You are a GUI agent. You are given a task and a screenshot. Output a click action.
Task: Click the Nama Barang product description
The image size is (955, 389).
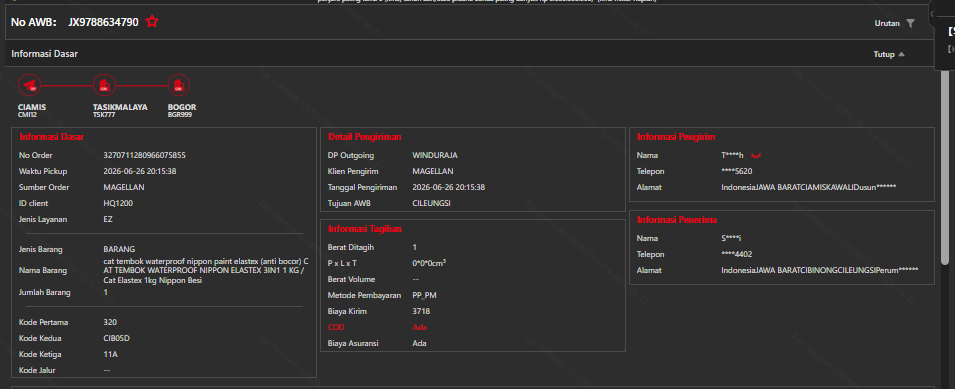click(x=206, y=270)
